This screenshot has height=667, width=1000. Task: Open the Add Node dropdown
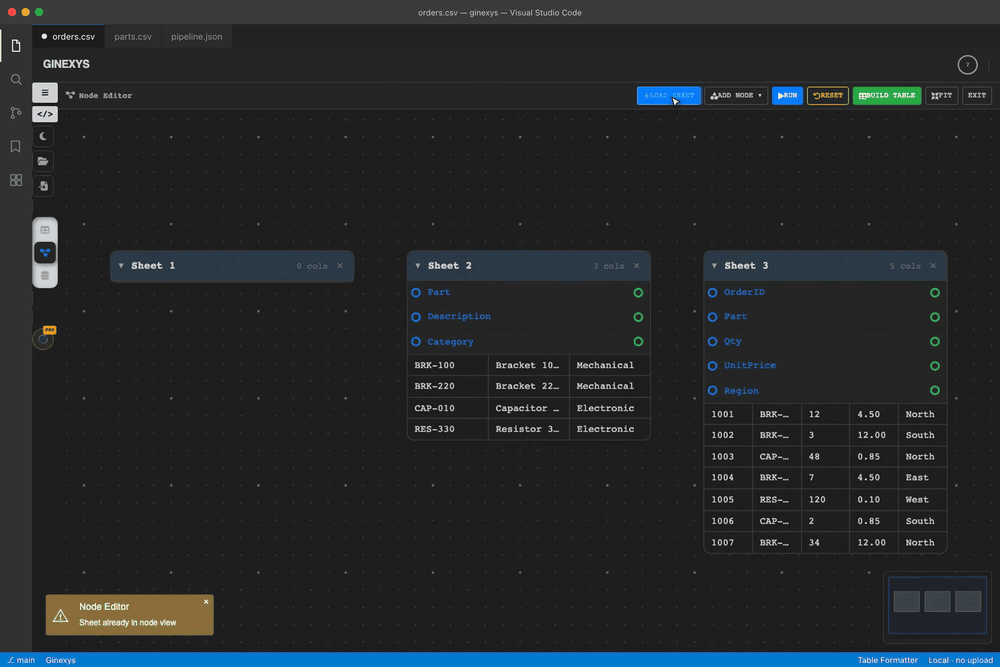(x=736, y=96)
